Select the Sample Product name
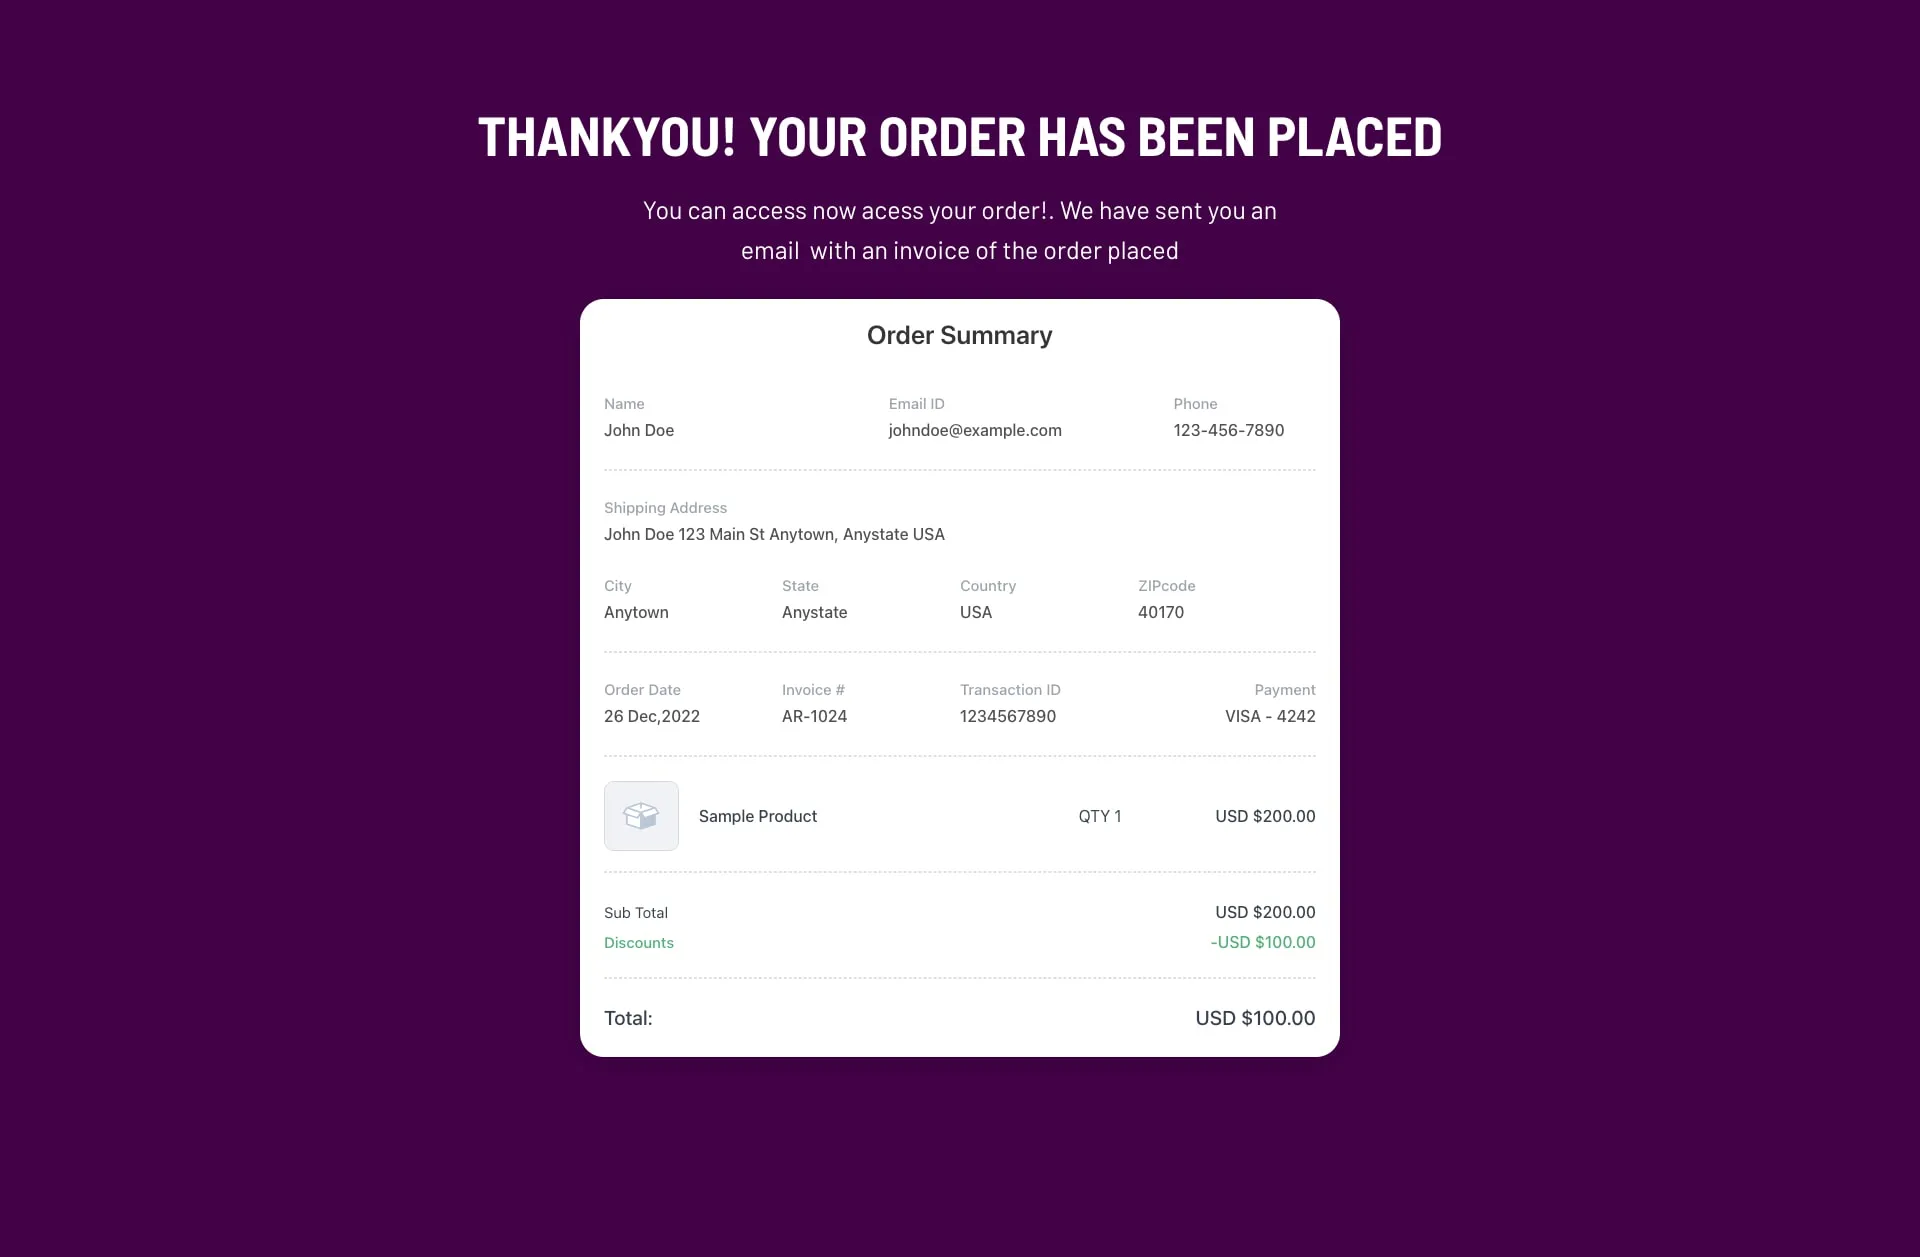Viewport: 1920px width, 1257px height. point(758,817)
